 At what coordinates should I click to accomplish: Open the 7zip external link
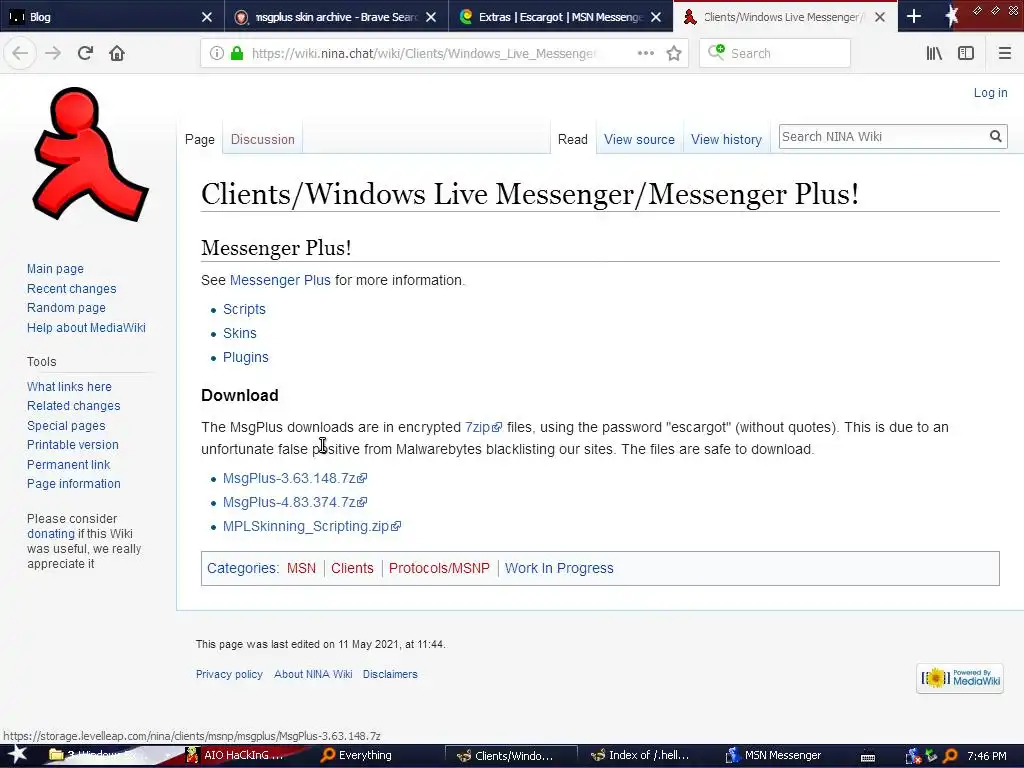[483, 427]
